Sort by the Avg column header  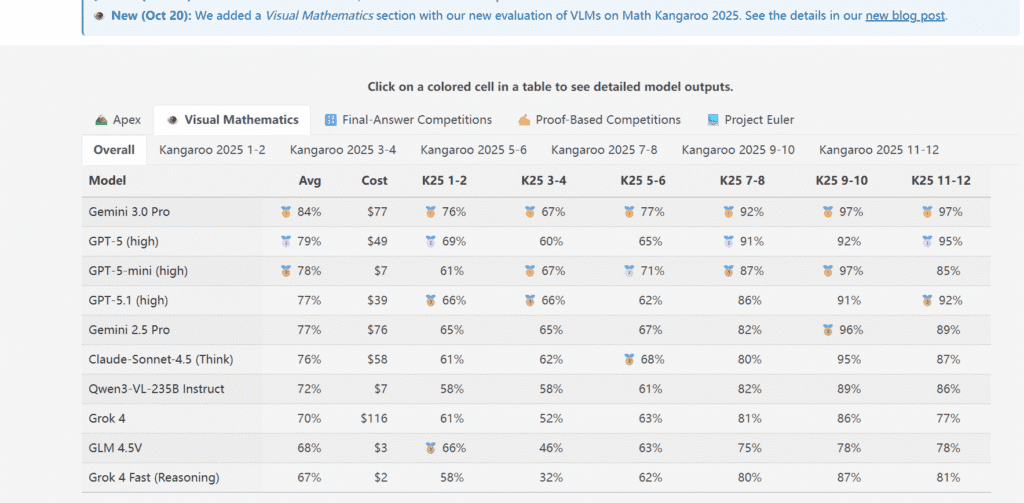pos(310,181)
